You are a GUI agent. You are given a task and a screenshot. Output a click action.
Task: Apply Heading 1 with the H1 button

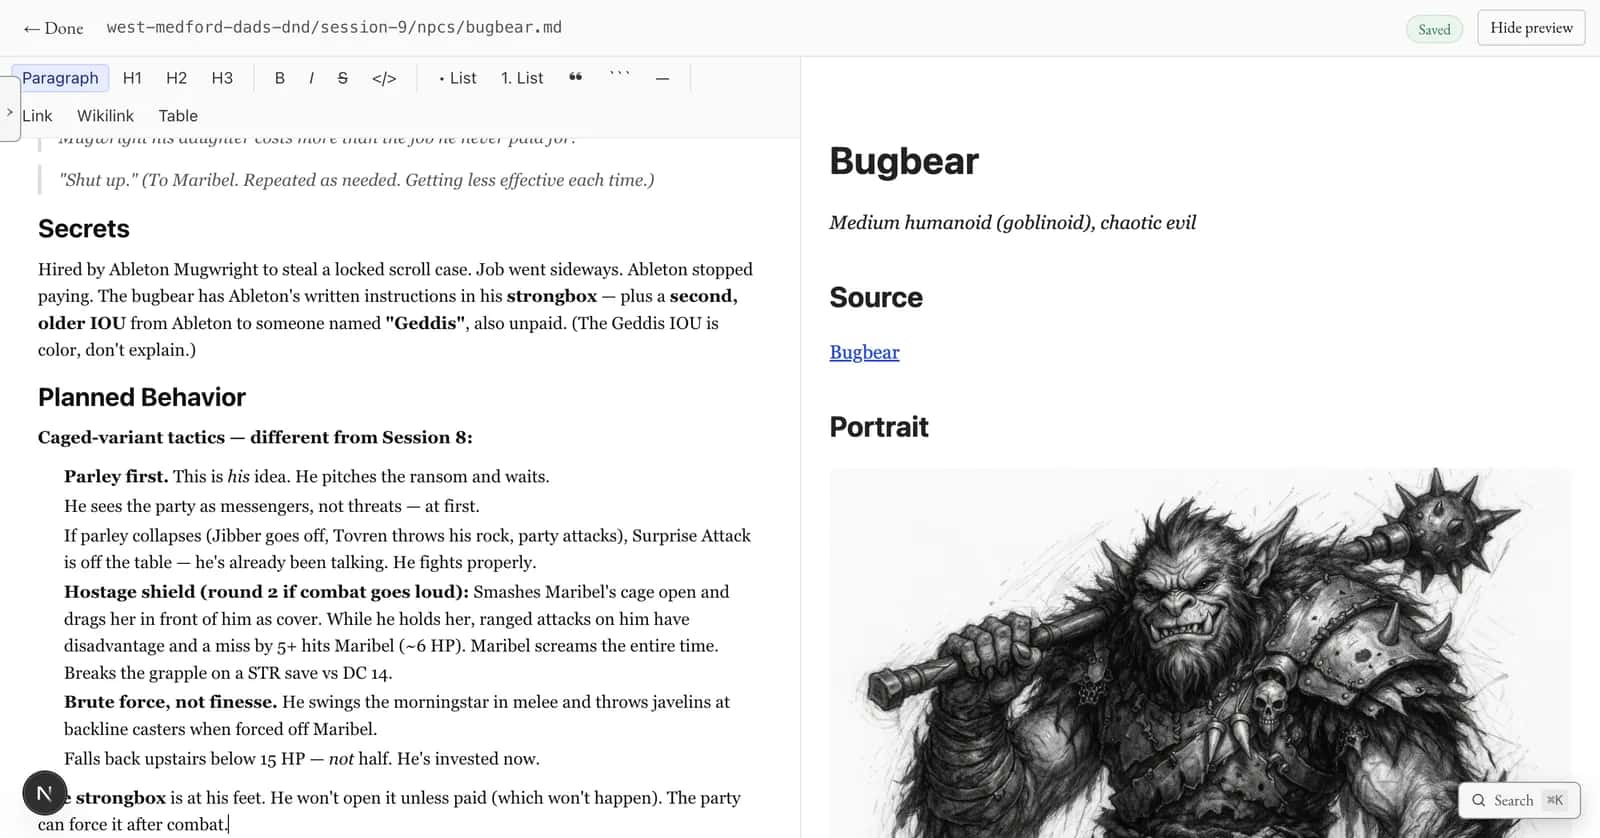click(x=132, y=78)
